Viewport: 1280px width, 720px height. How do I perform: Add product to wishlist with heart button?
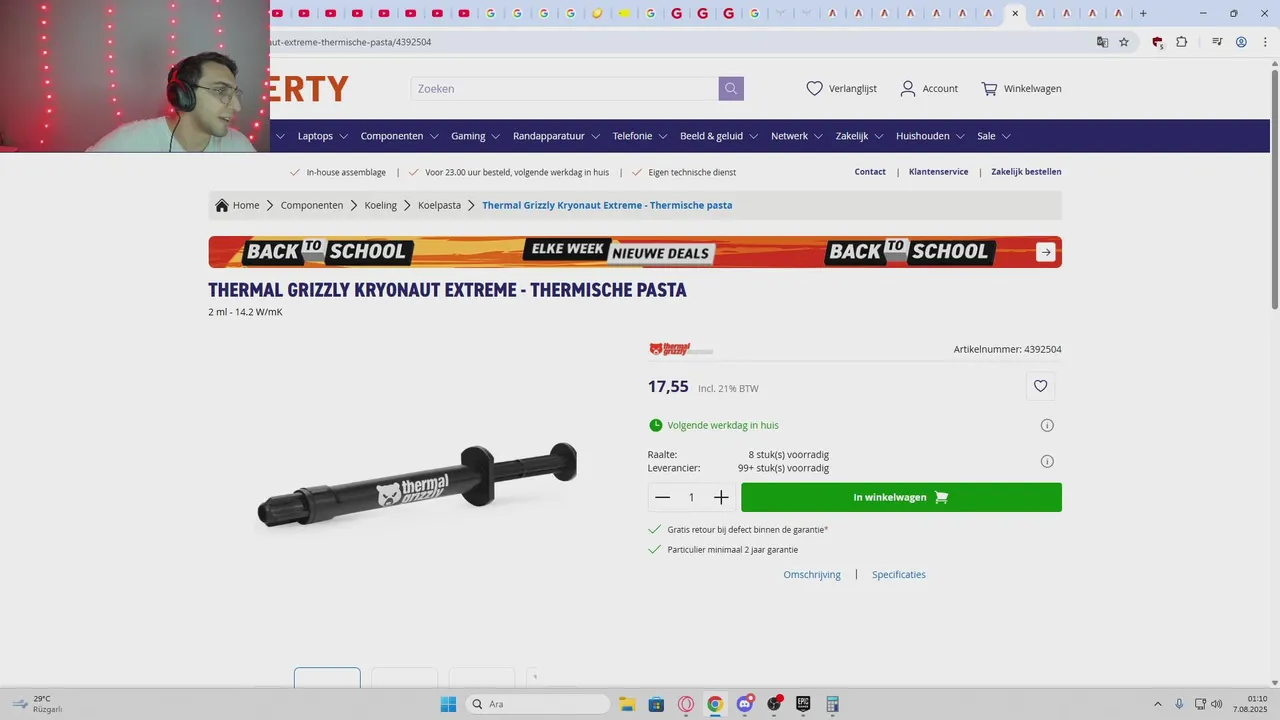pos(1040,386)
